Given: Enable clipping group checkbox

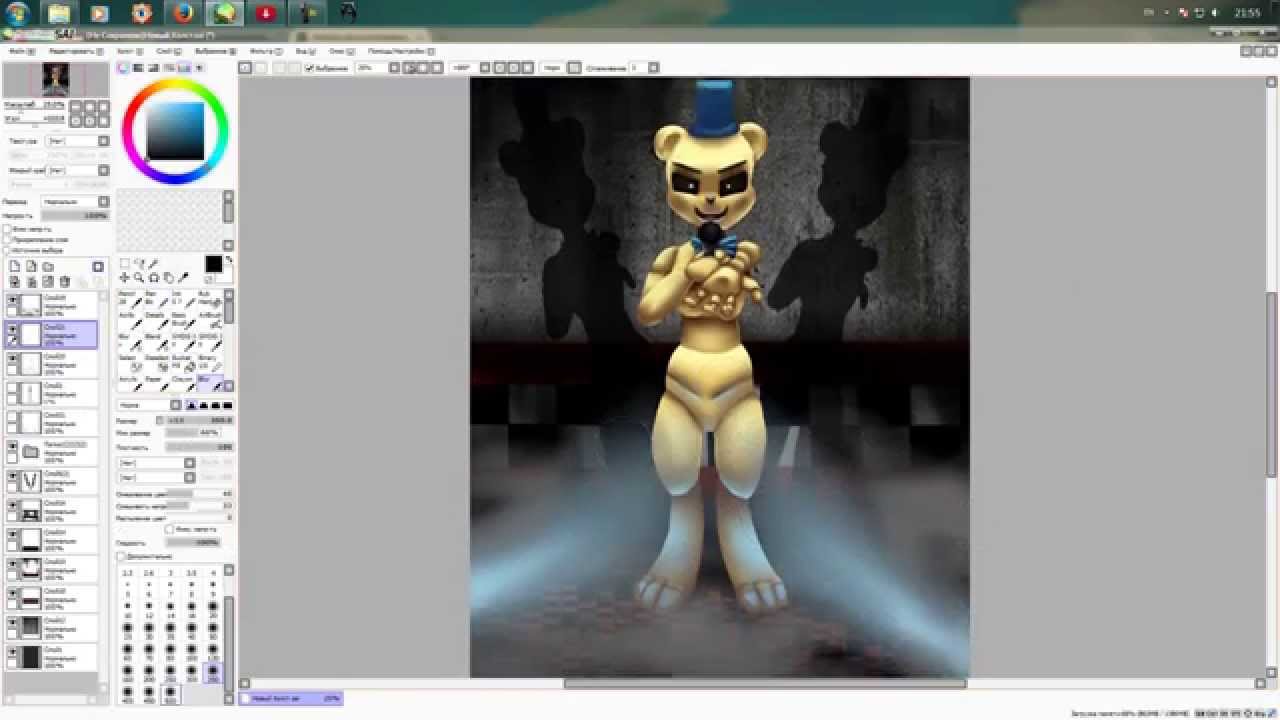Looking at the screenshot, I should (x=8, y=240).
